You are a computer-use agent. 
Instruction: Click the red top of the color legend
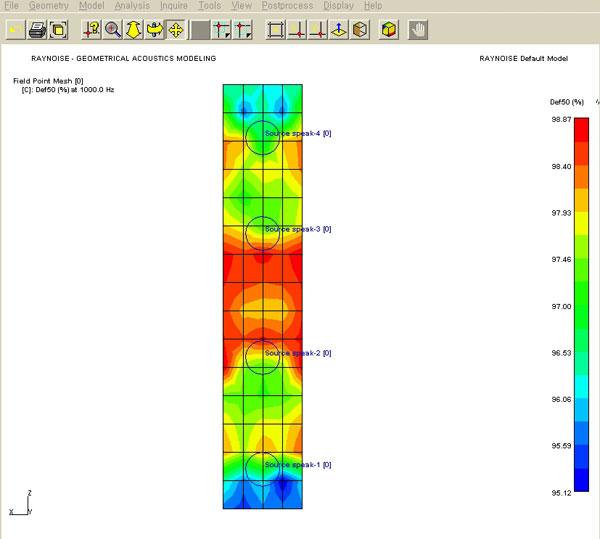pos(581,130)
